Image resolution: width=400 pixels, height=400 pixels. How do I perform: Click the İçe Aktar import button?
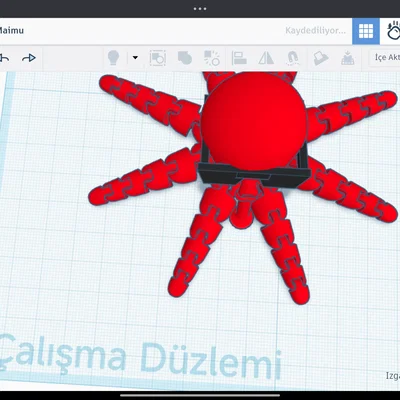click(x=385, y=58)
